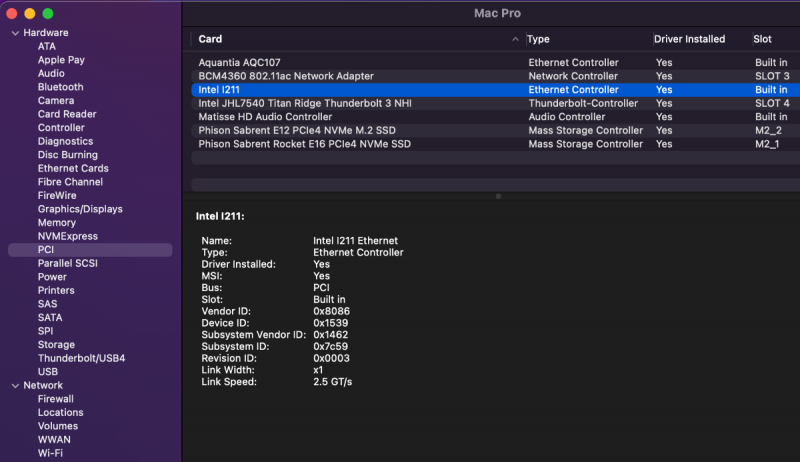The height and width of the screenshot is (462, 800).
Task: Select Volumes under Network
Action: click(x=58, y=426)
